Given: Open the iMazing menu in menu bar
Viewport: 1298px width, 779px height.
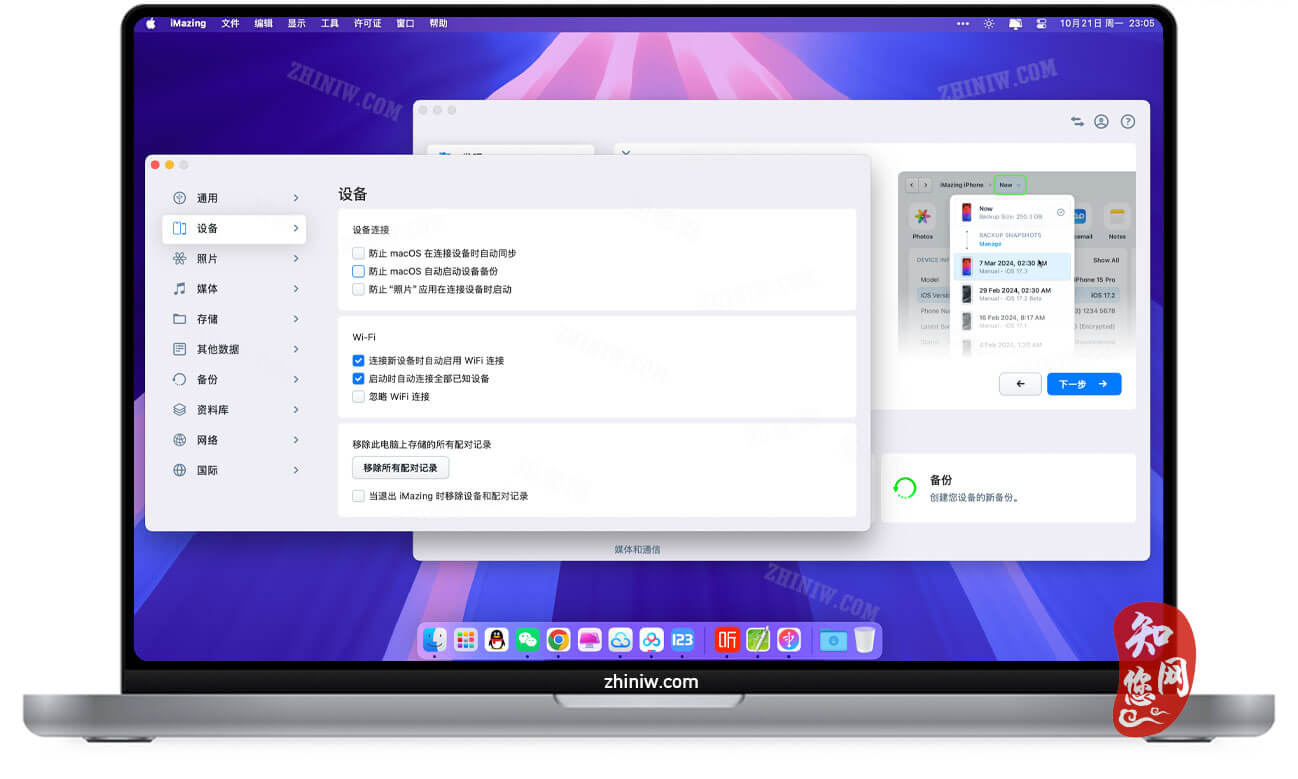Looking at the screenshot, I should 188,23.
